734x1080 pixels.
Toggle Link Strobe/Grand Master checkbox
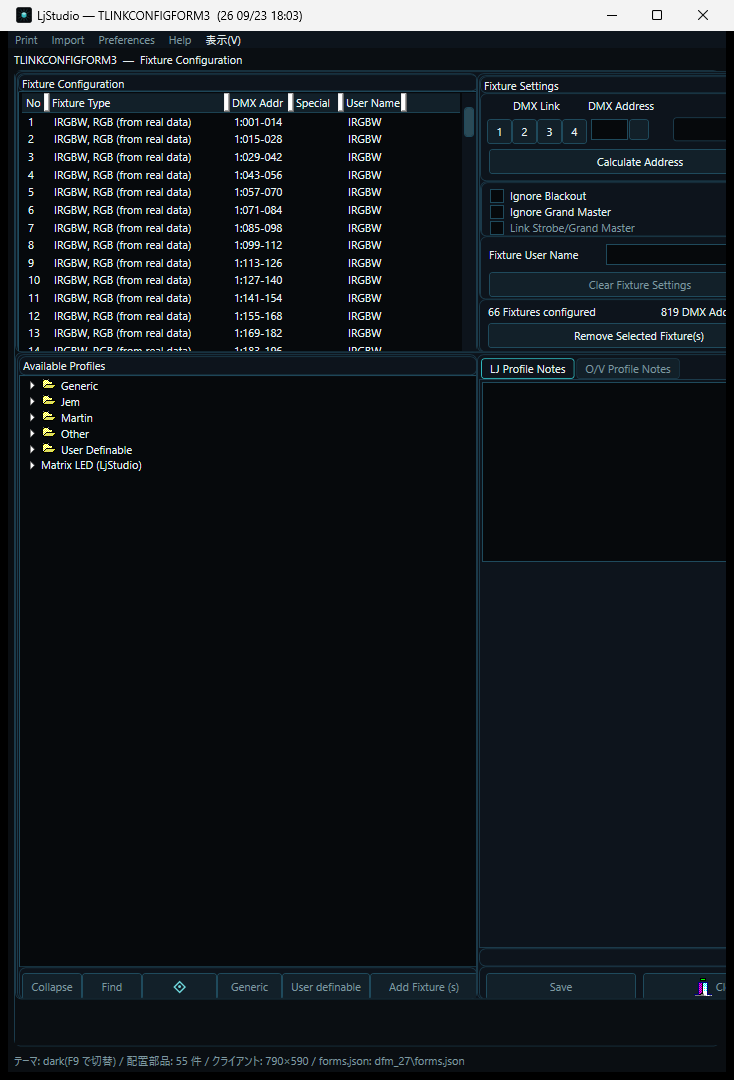click(x=496, y=228)
